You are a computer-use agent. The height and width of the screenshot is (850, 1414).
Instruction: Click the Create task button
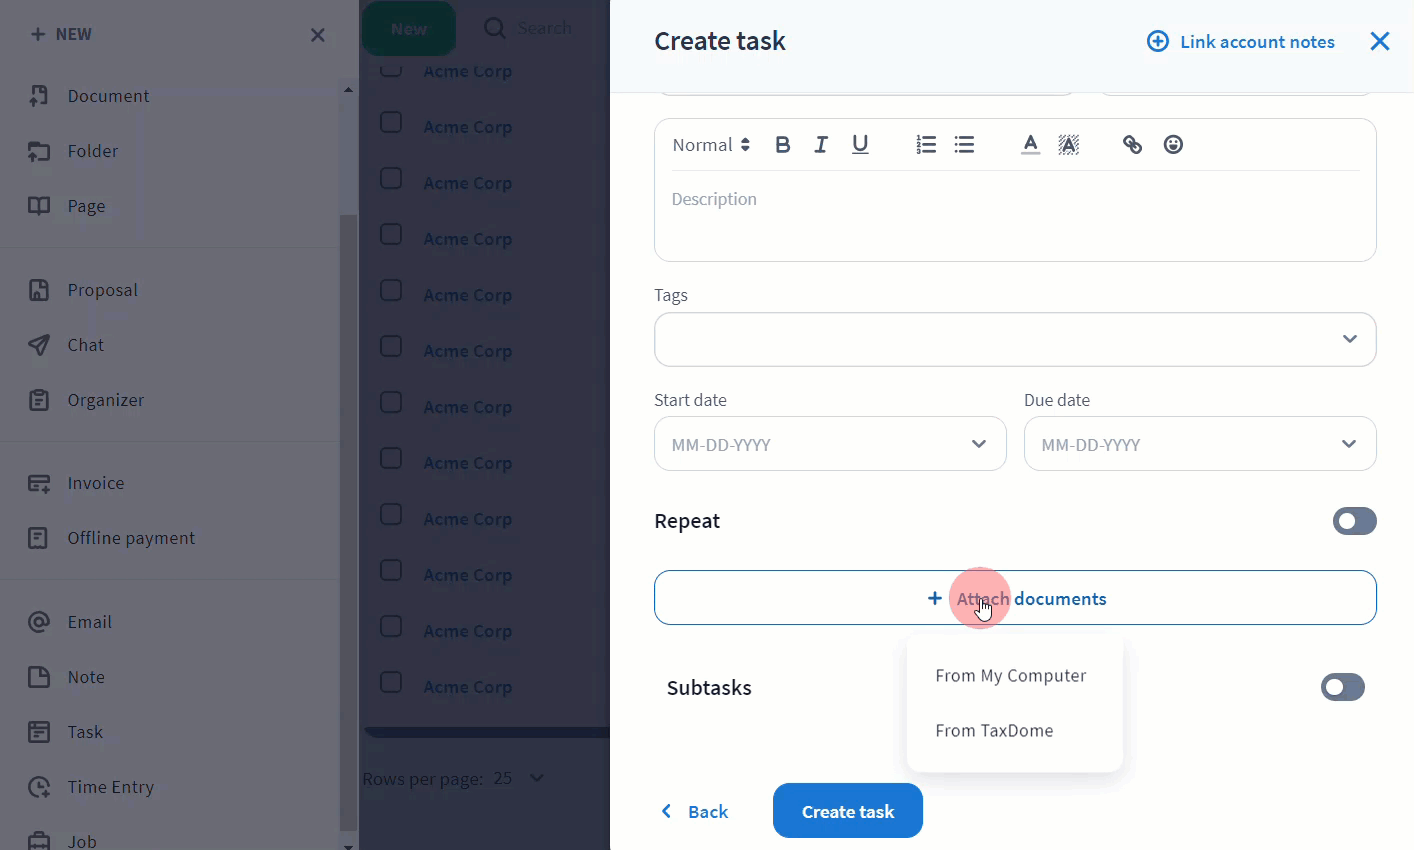[x=847, y=811]
